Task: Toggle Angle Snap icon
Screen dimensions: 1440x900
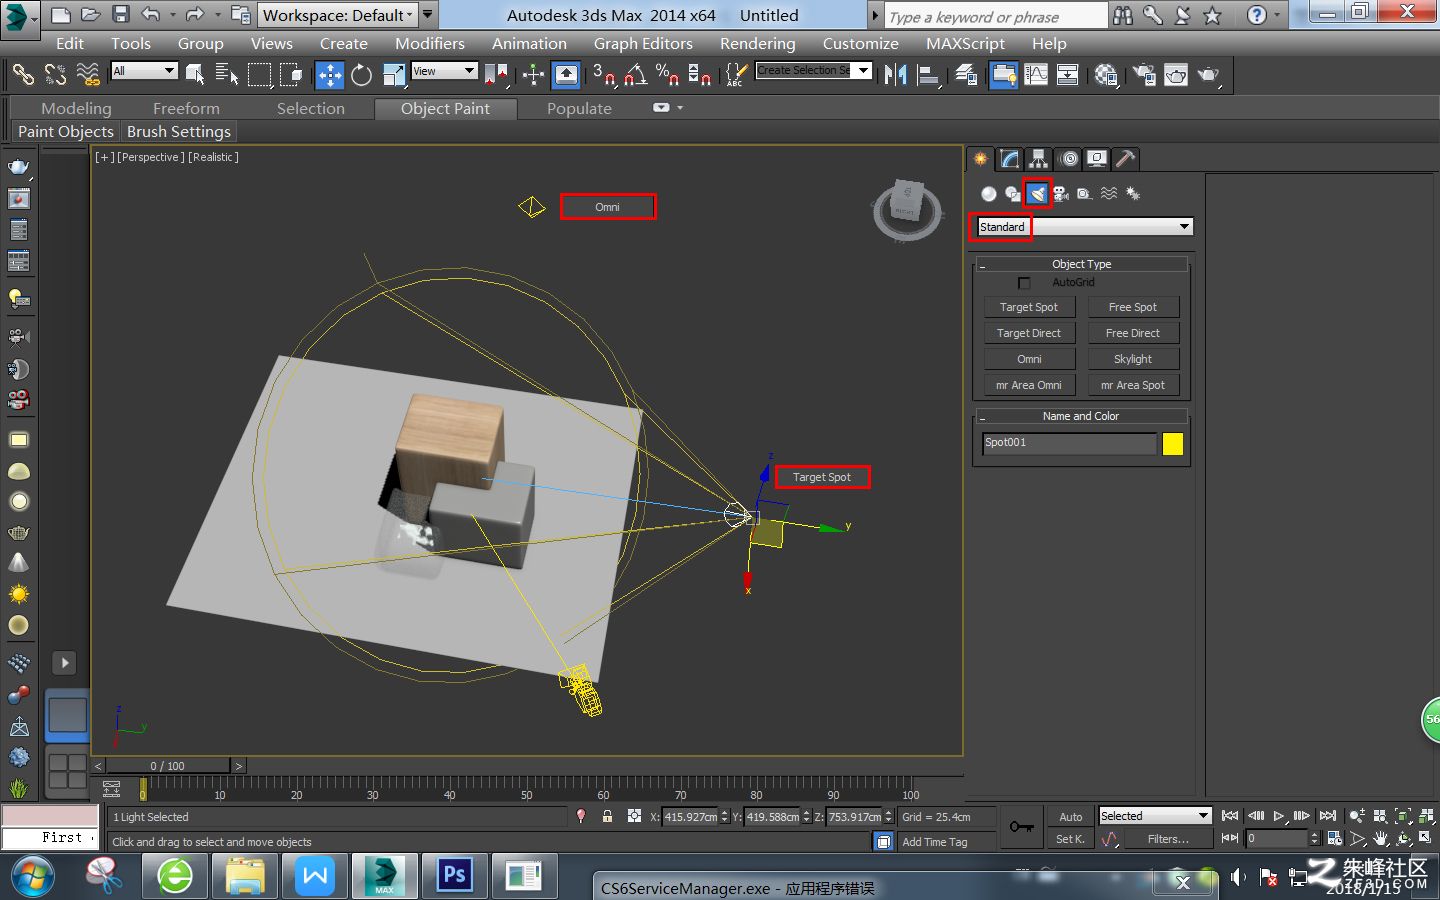Action: pos(636,75)
